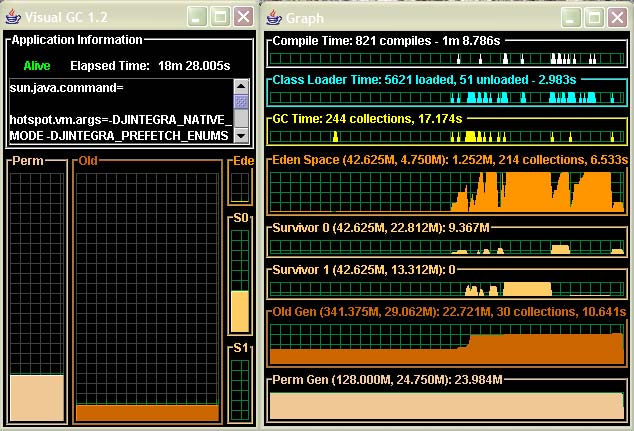
Task: Click the Eden space gauge in Visual GC
Action: point(240,188)
